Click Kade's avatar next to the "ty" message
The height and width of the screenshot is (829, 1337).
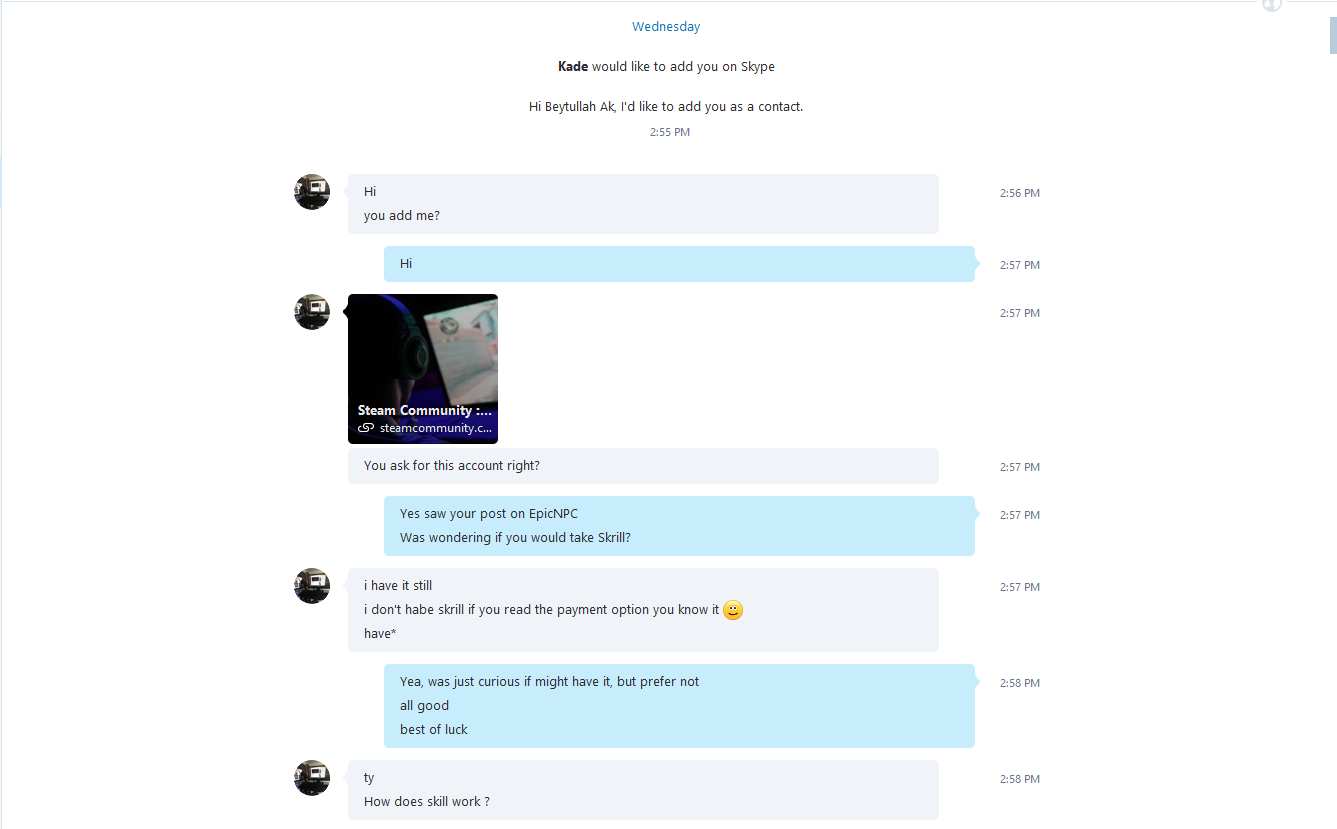tap(312, 778)
